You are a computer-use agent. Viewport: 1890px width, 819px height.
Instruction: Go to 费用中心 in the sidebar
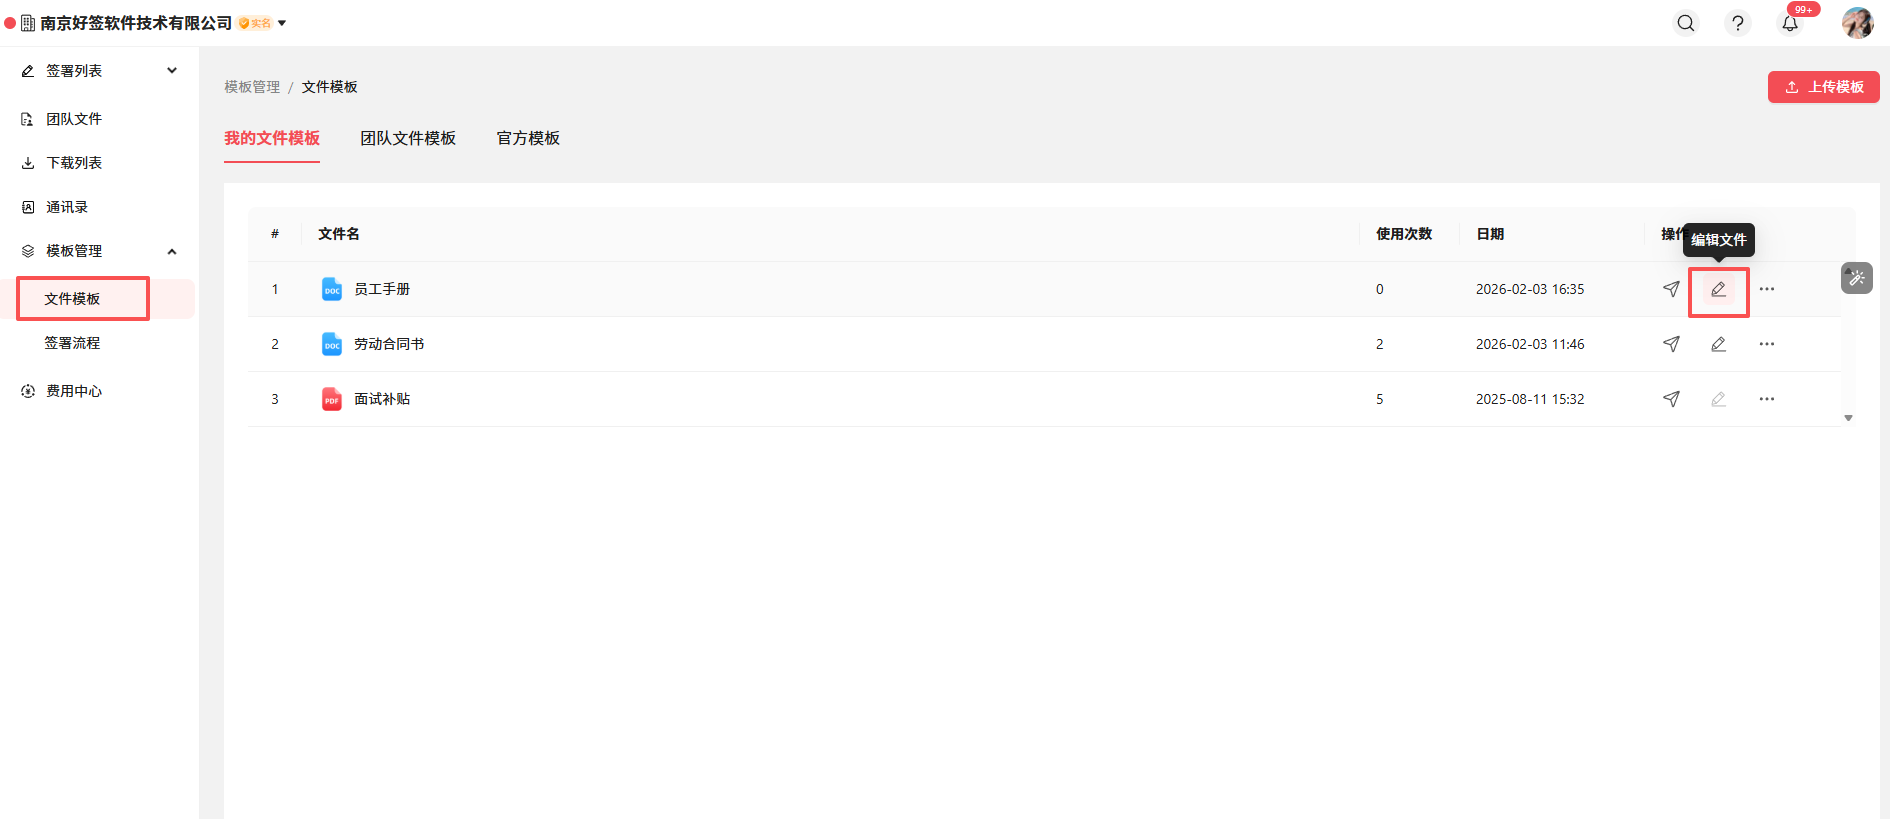tap(74, 391)
